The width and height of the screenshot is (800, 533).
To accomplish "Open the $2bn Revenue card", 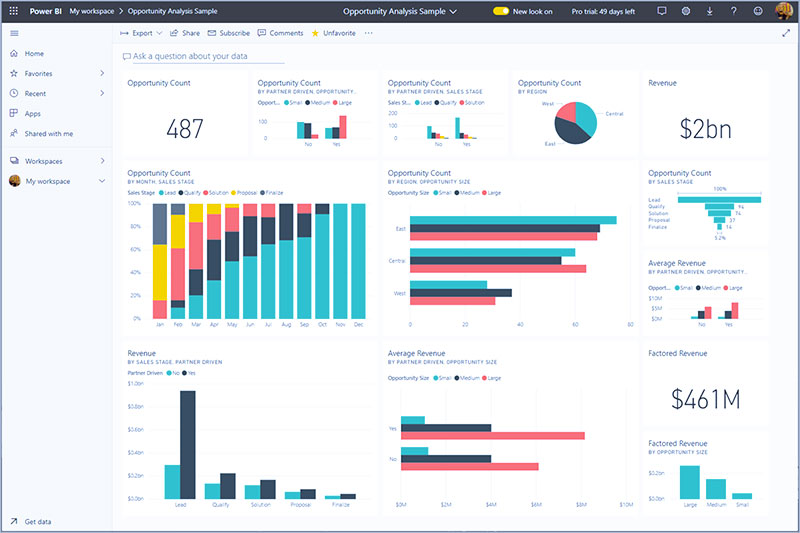I will pyautogui.click(x=705, y=115).
